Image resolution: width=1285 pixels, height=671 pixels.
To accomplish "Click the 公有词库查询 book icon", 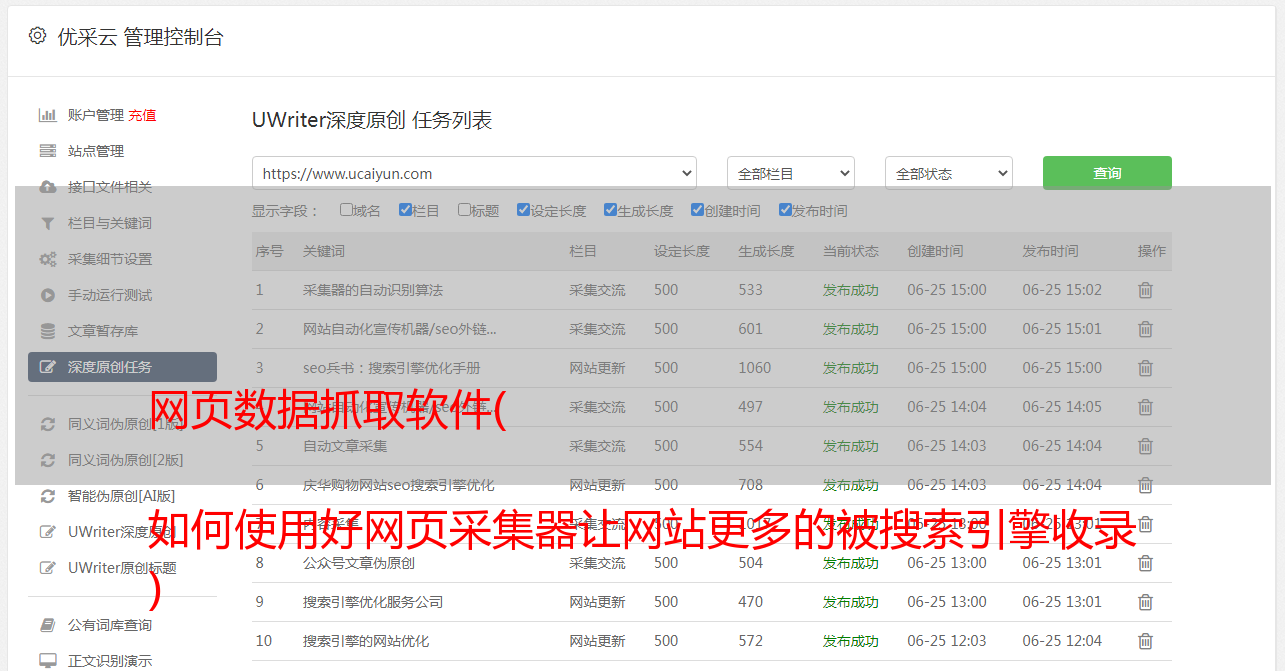I will point(47,625).
